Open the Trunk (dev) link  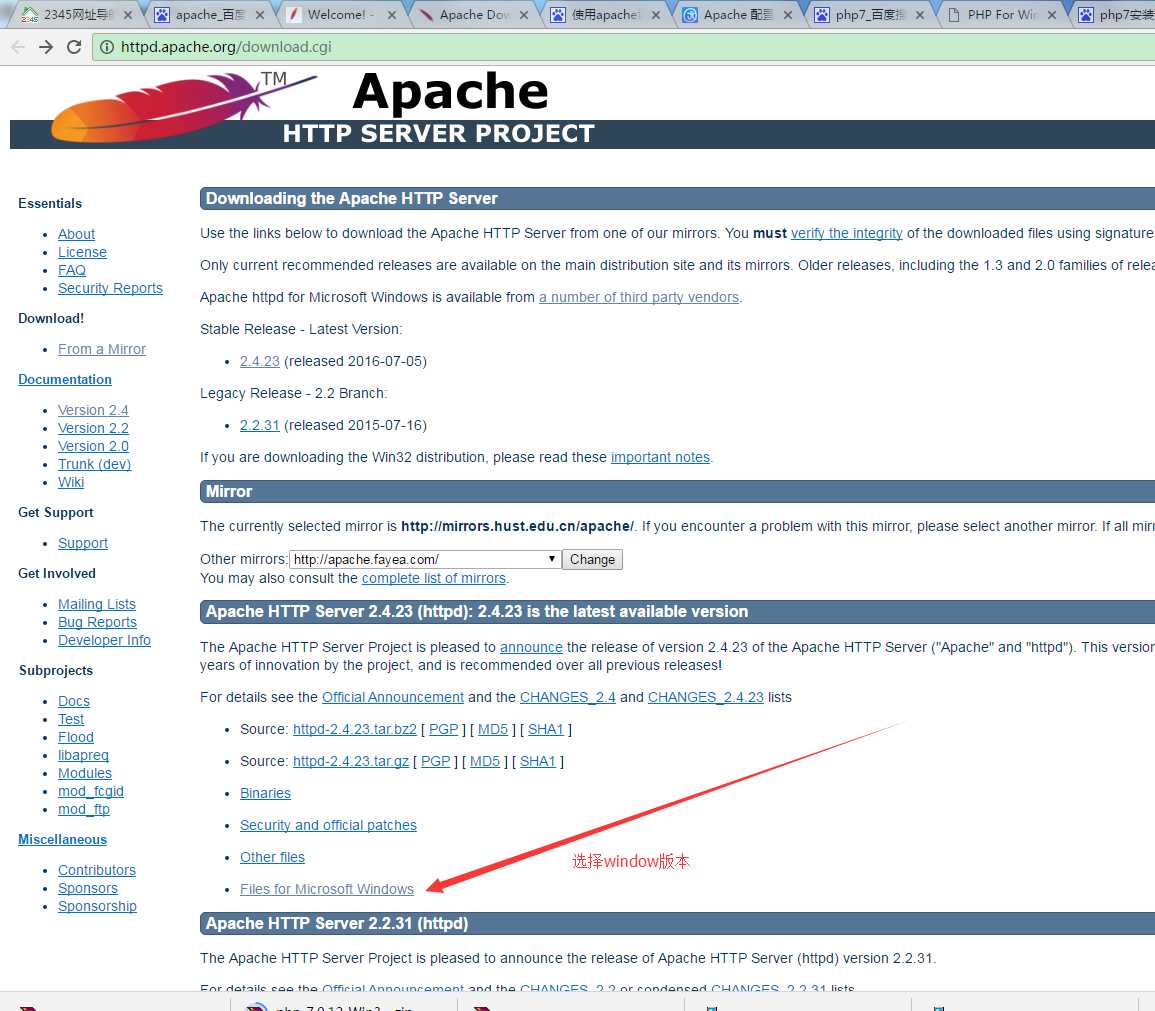(94, 464)
